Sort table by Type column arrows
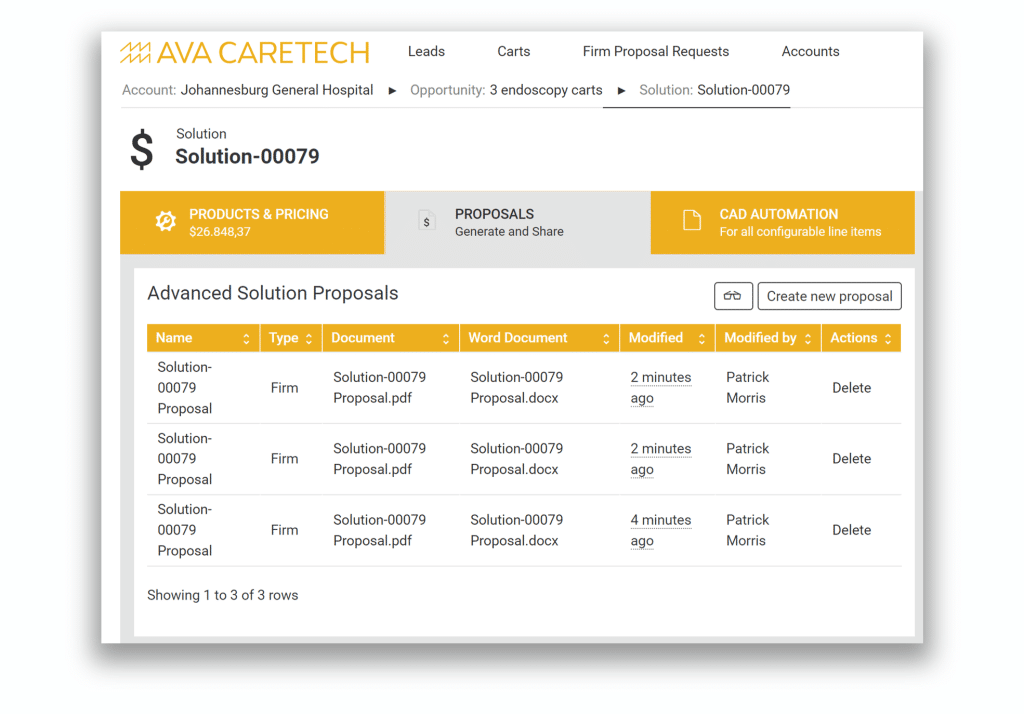Image resolution: width=1024 pixels, height=714 pixels. pos(309,338)
